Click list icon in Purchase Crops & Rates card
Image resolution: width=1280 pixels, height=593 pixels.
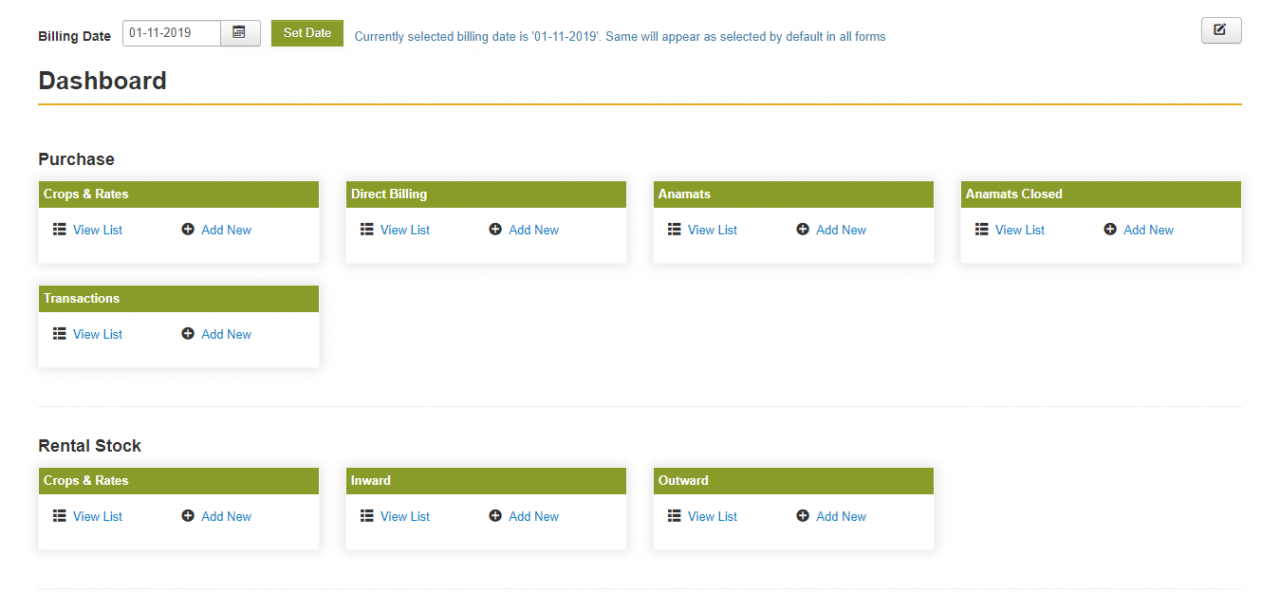(x=59, y=230)
